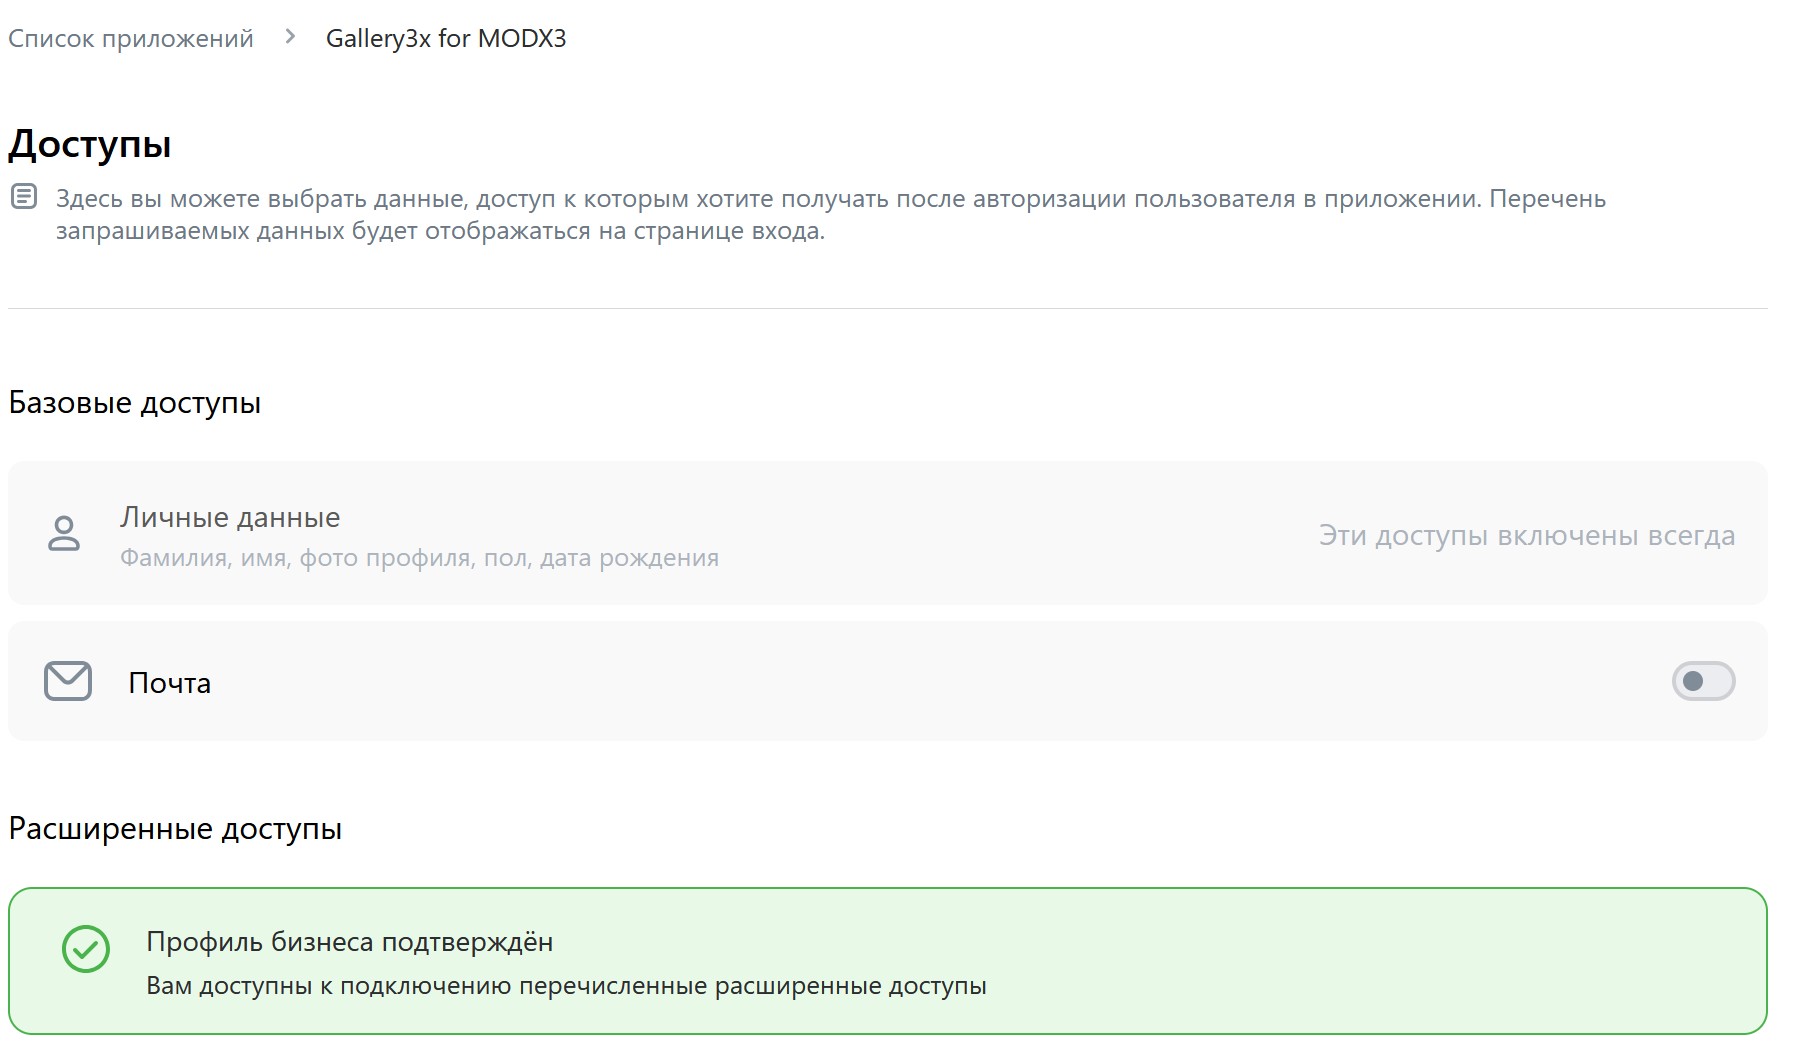The height and width of the screenshot is (1064, 1802).
Task: Click the breadcrumb chevron separator arrow
Action: pos(290,37)
